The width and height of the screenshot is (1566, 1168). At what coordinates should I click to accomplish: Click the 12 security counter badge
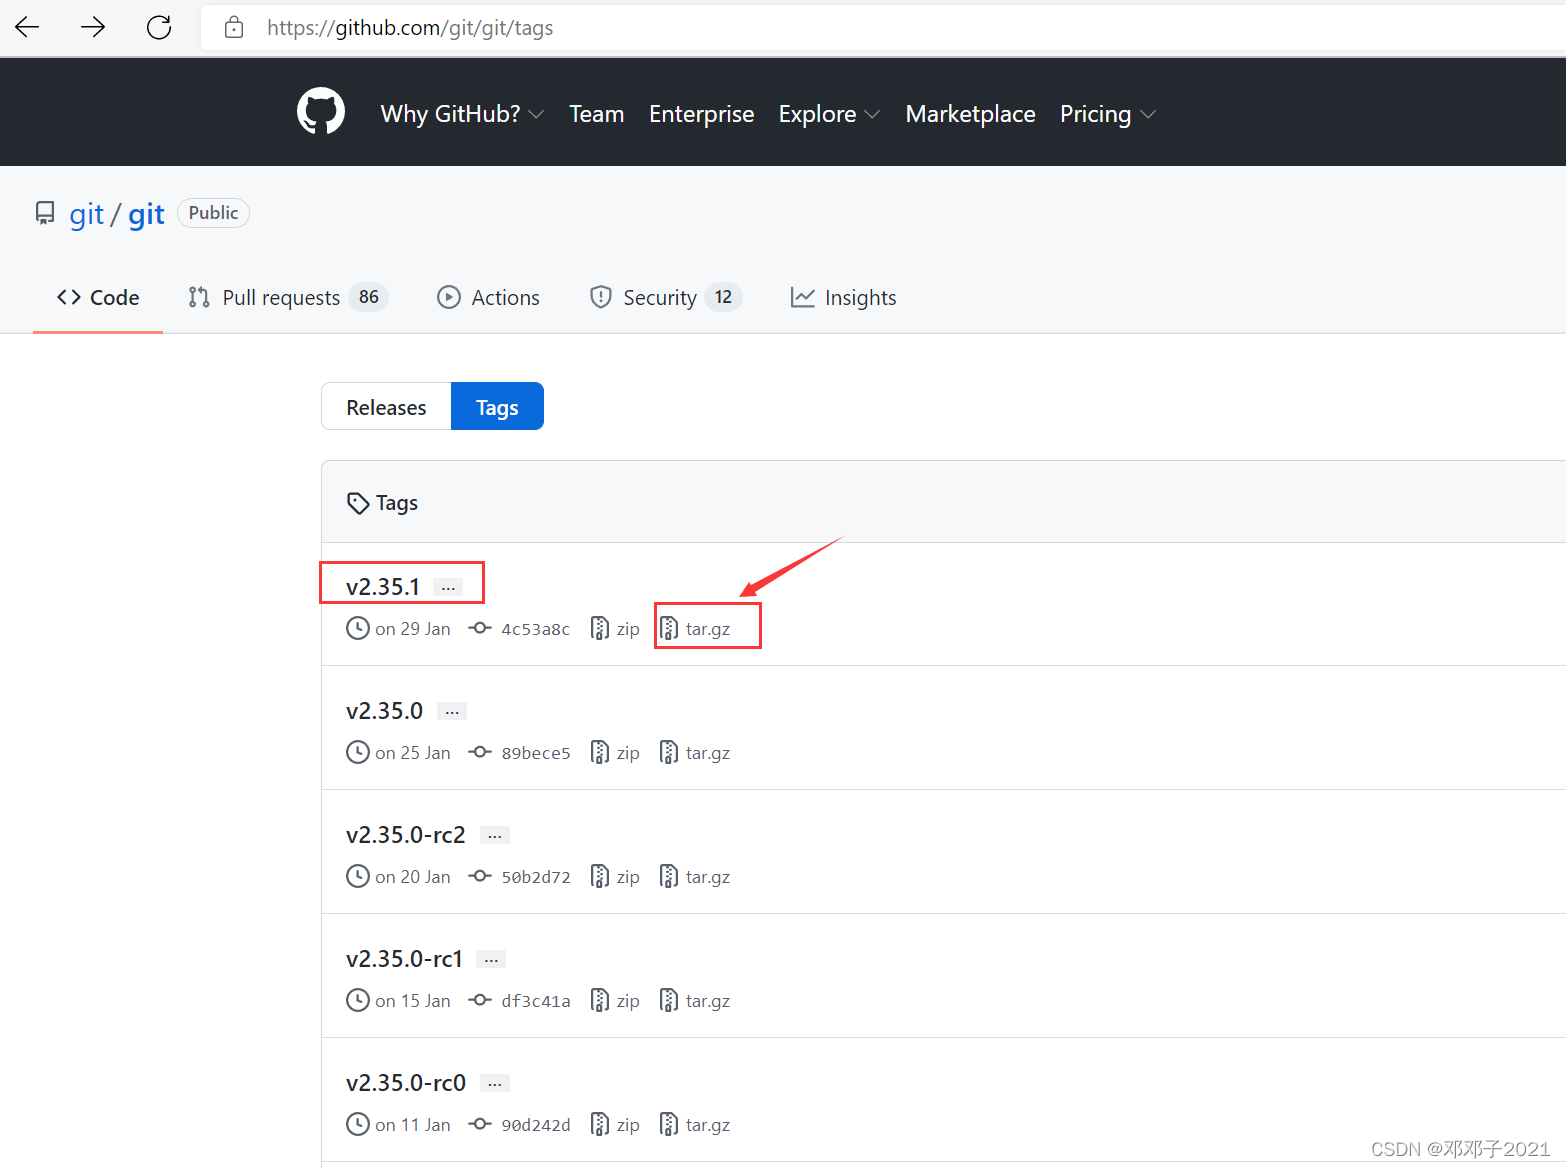click(723, 297)
